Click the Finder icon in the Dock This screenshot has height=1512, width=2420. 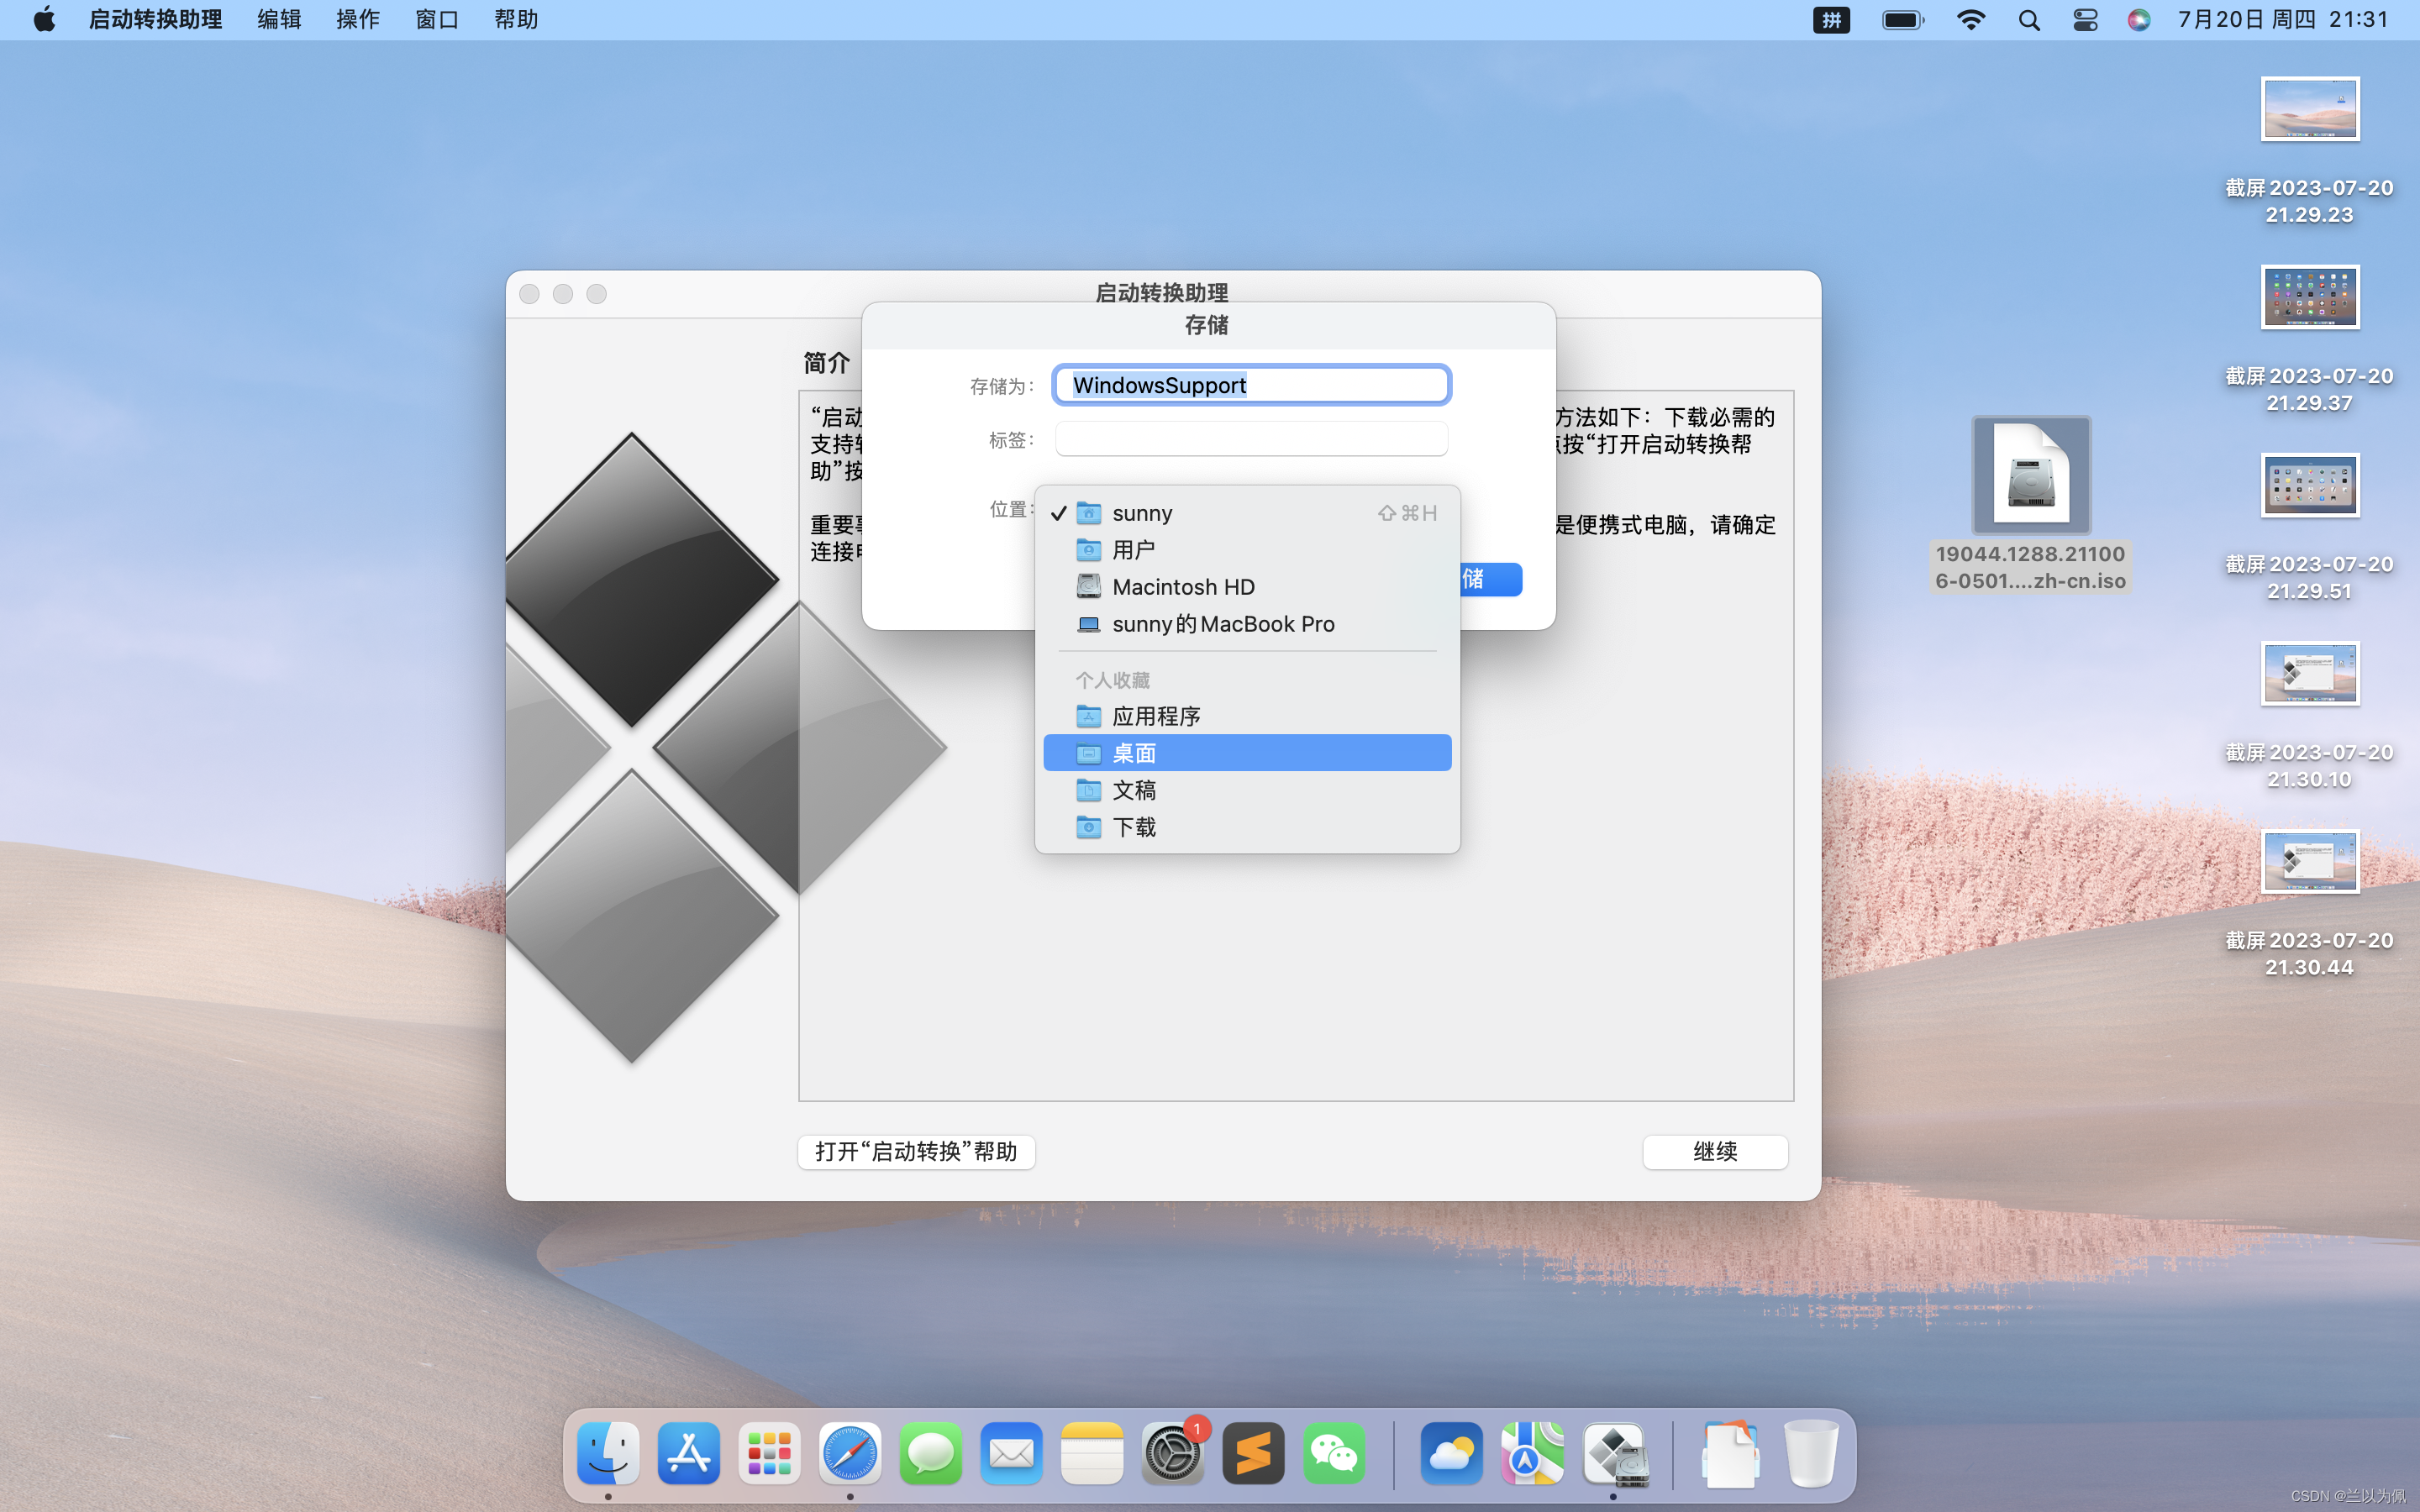tap(608, 1453)
